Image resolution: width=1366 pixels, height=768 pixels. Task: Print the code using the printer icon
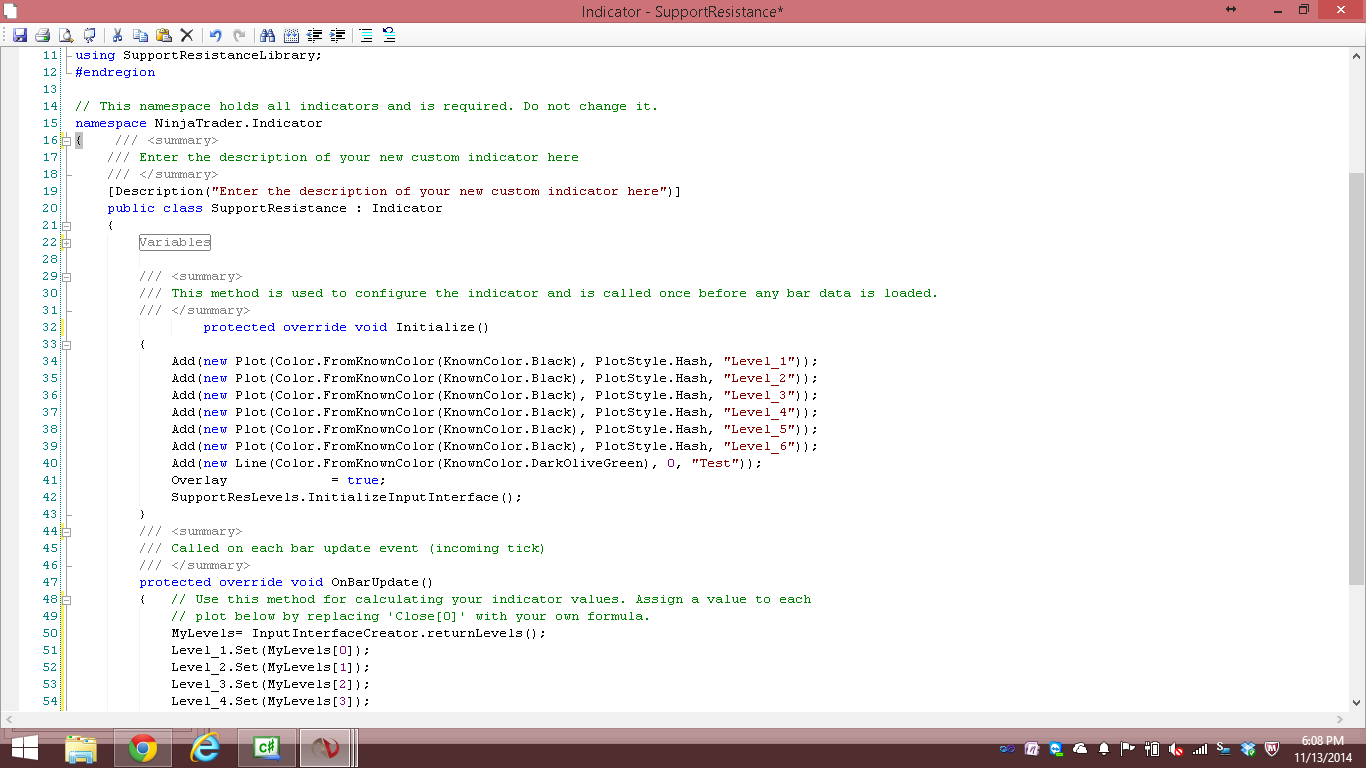coord(42,35)
